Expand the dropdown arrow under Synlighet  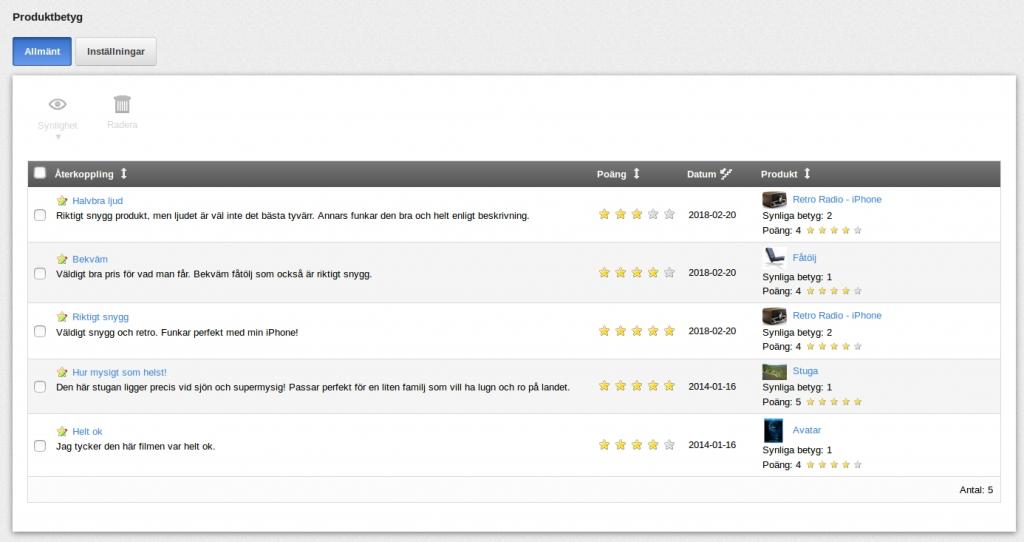point(58,137)
